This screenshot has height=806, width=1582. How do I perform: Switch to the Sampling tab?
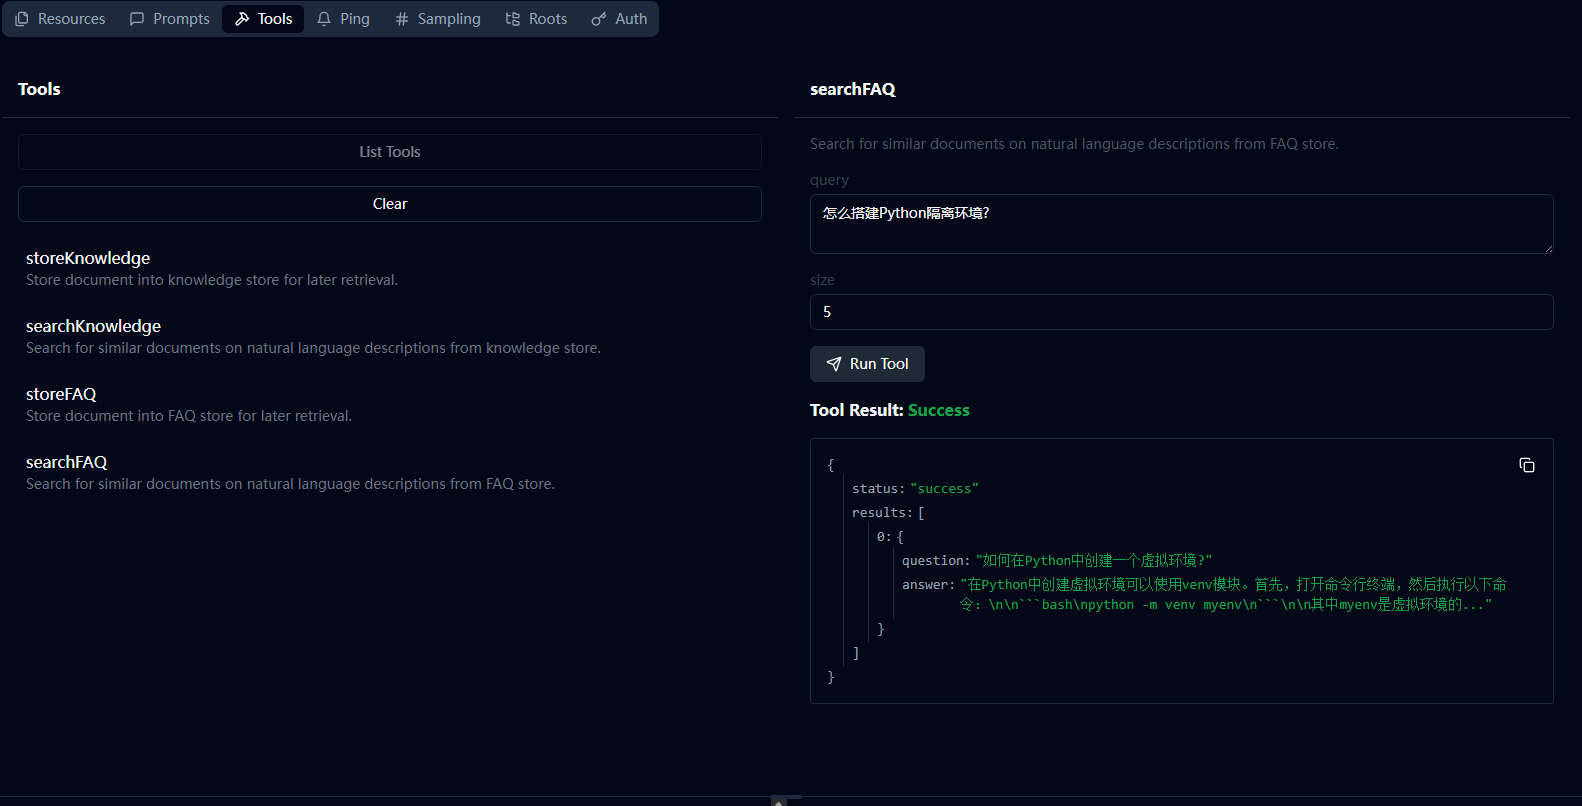point(437,19)
